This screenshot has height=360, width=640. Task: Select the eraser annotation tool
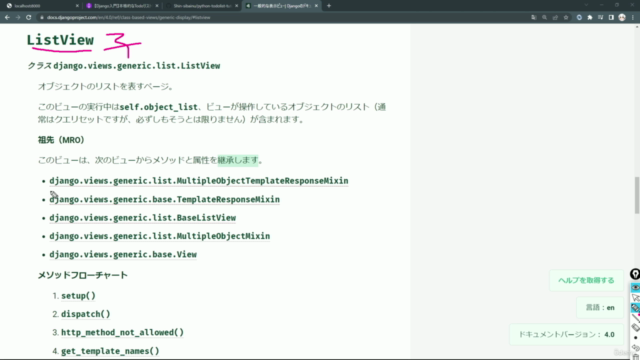point(636,327)
